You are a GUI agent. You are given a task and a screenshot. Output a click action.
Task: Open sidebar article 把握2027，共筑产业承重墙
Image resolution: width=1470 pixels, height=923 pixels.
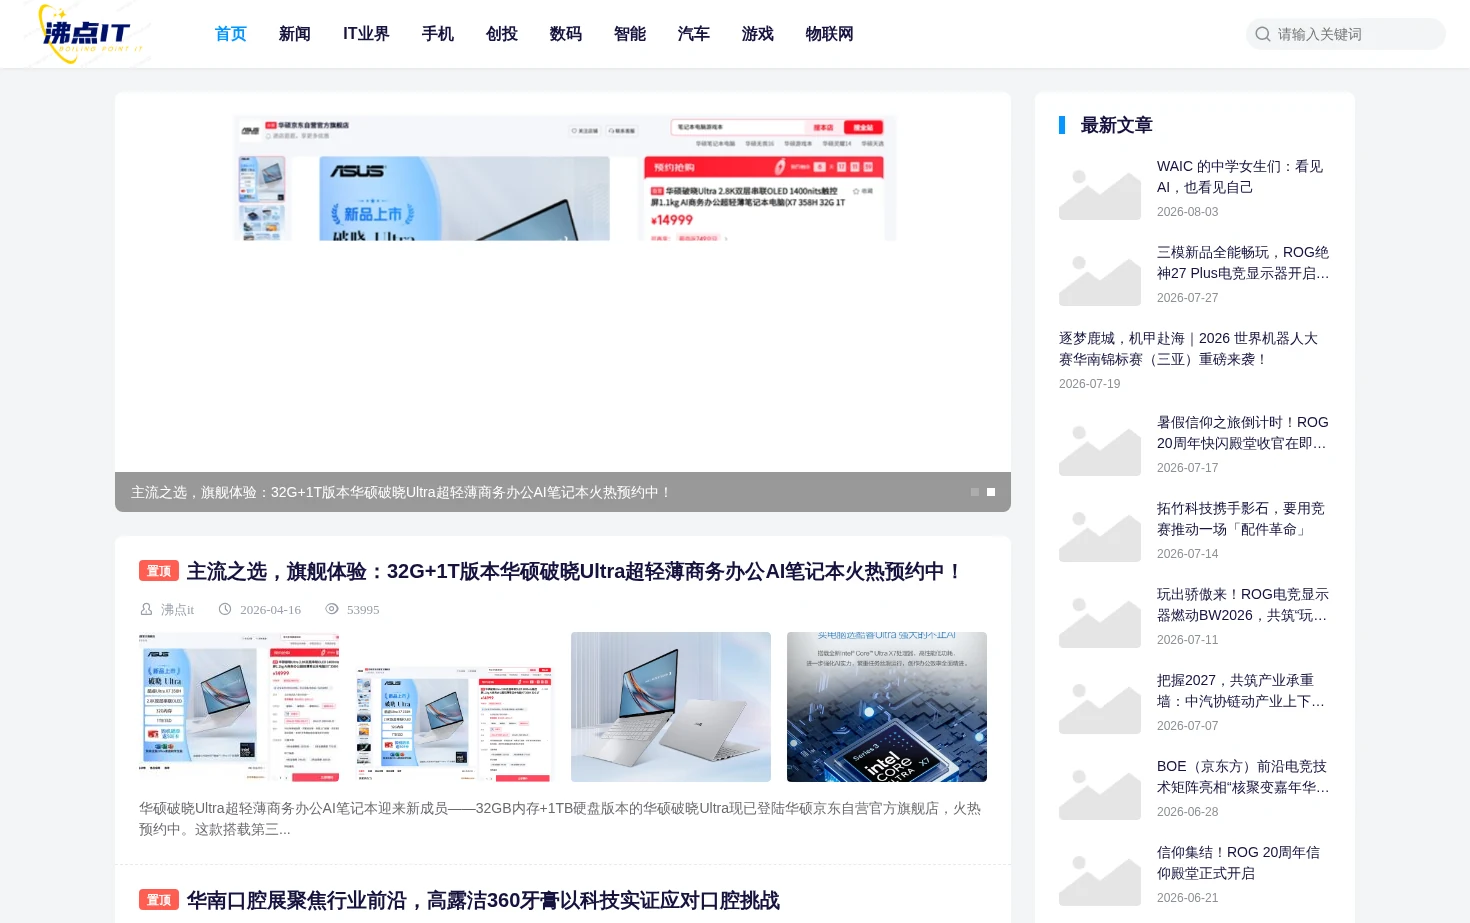(1241, 691)
